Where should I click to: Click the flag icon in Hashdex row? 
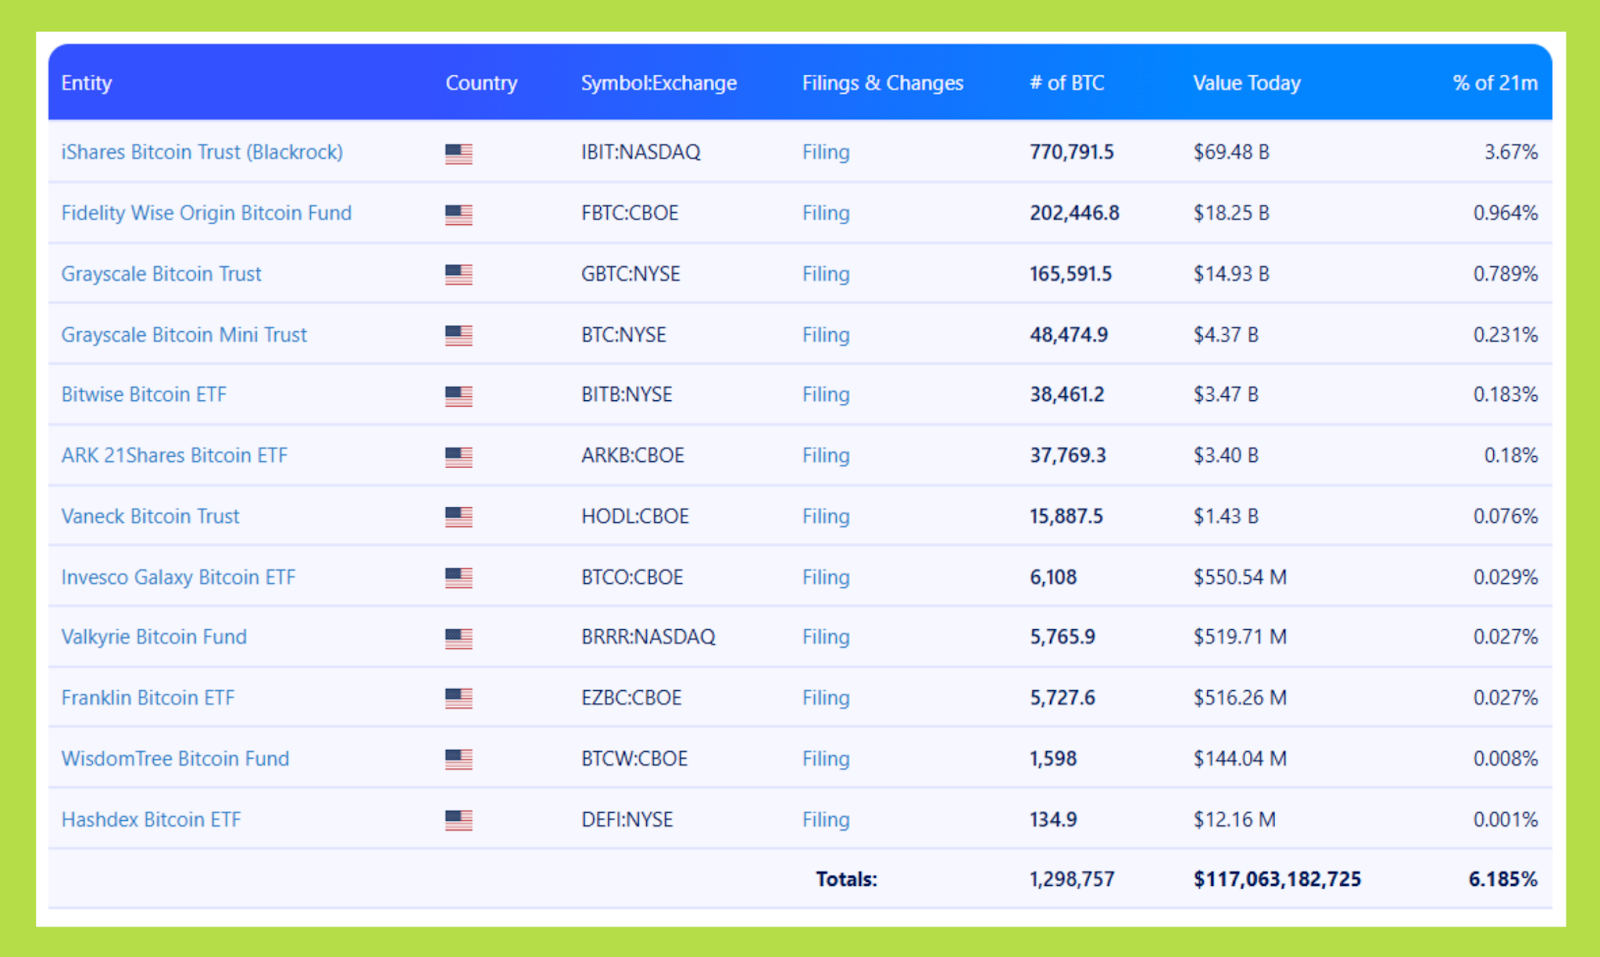458,820
